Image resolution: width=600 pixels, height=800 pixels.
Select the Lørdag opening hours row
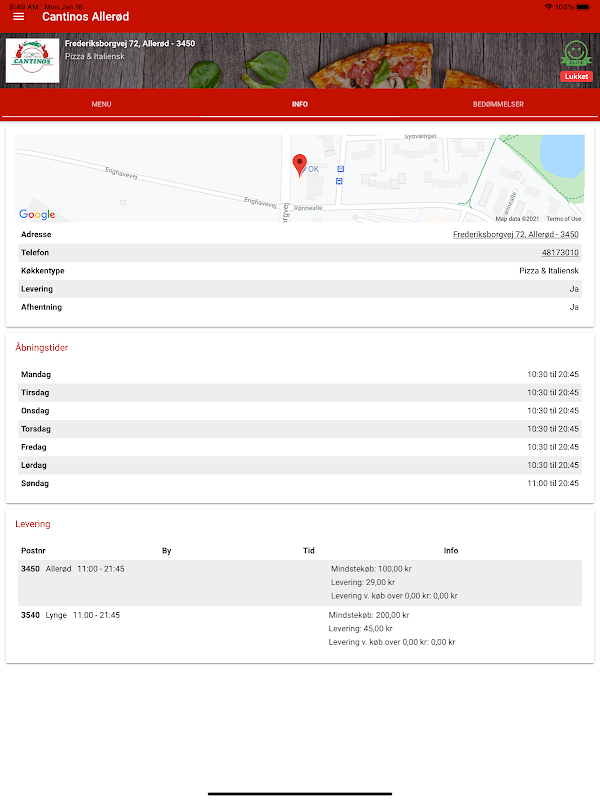pyautogui.click(x=300, y=465)
